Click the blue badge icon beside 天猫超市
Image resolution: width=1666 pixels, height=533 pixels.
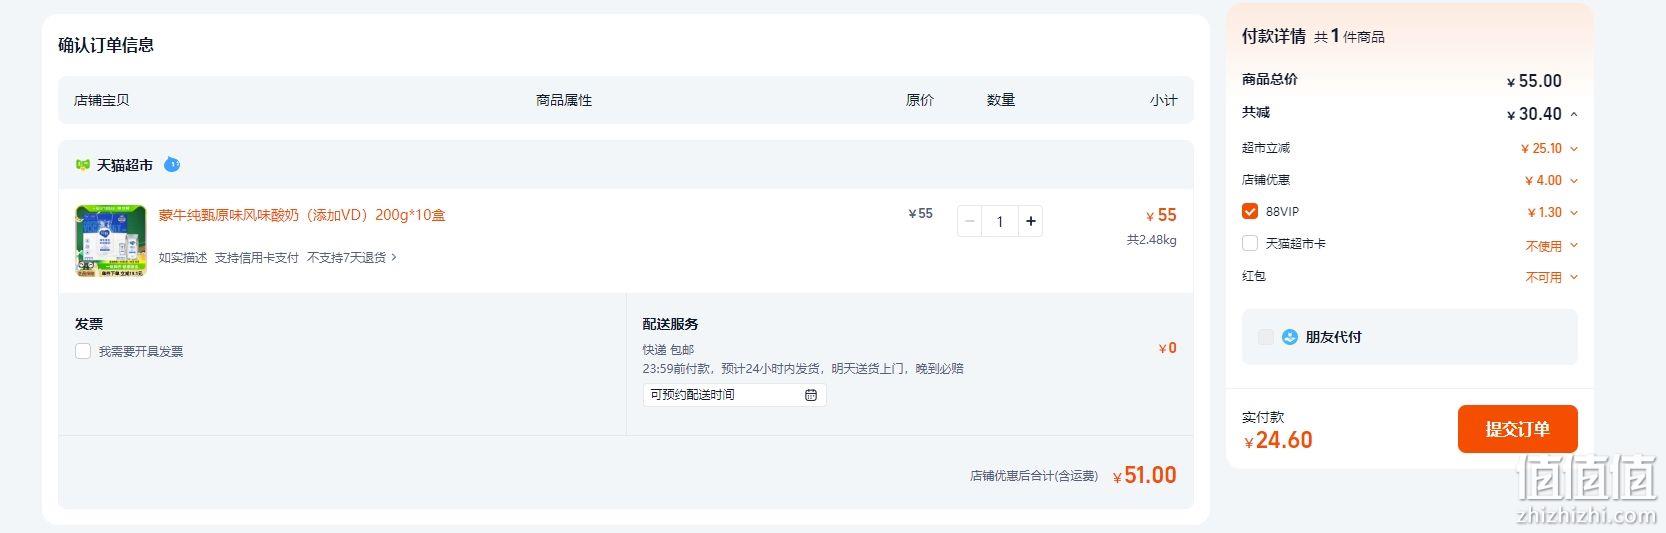tap(172, 164)
